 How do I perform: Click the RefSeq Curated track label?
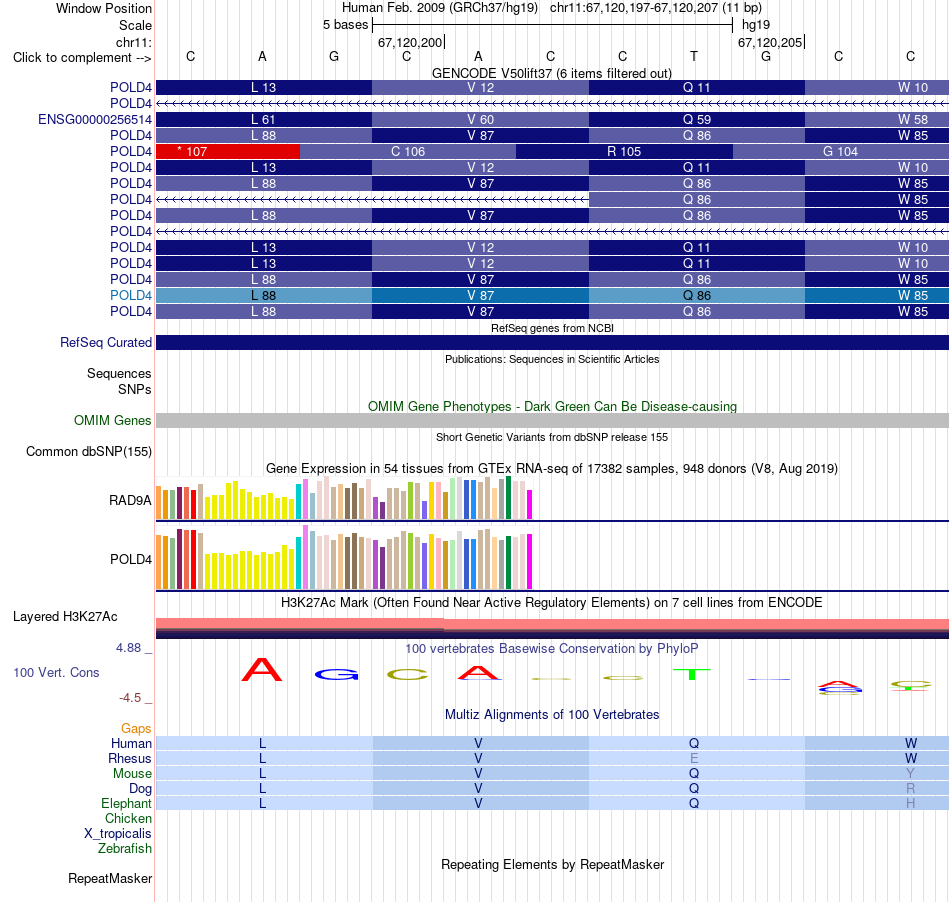pos(106,342)
